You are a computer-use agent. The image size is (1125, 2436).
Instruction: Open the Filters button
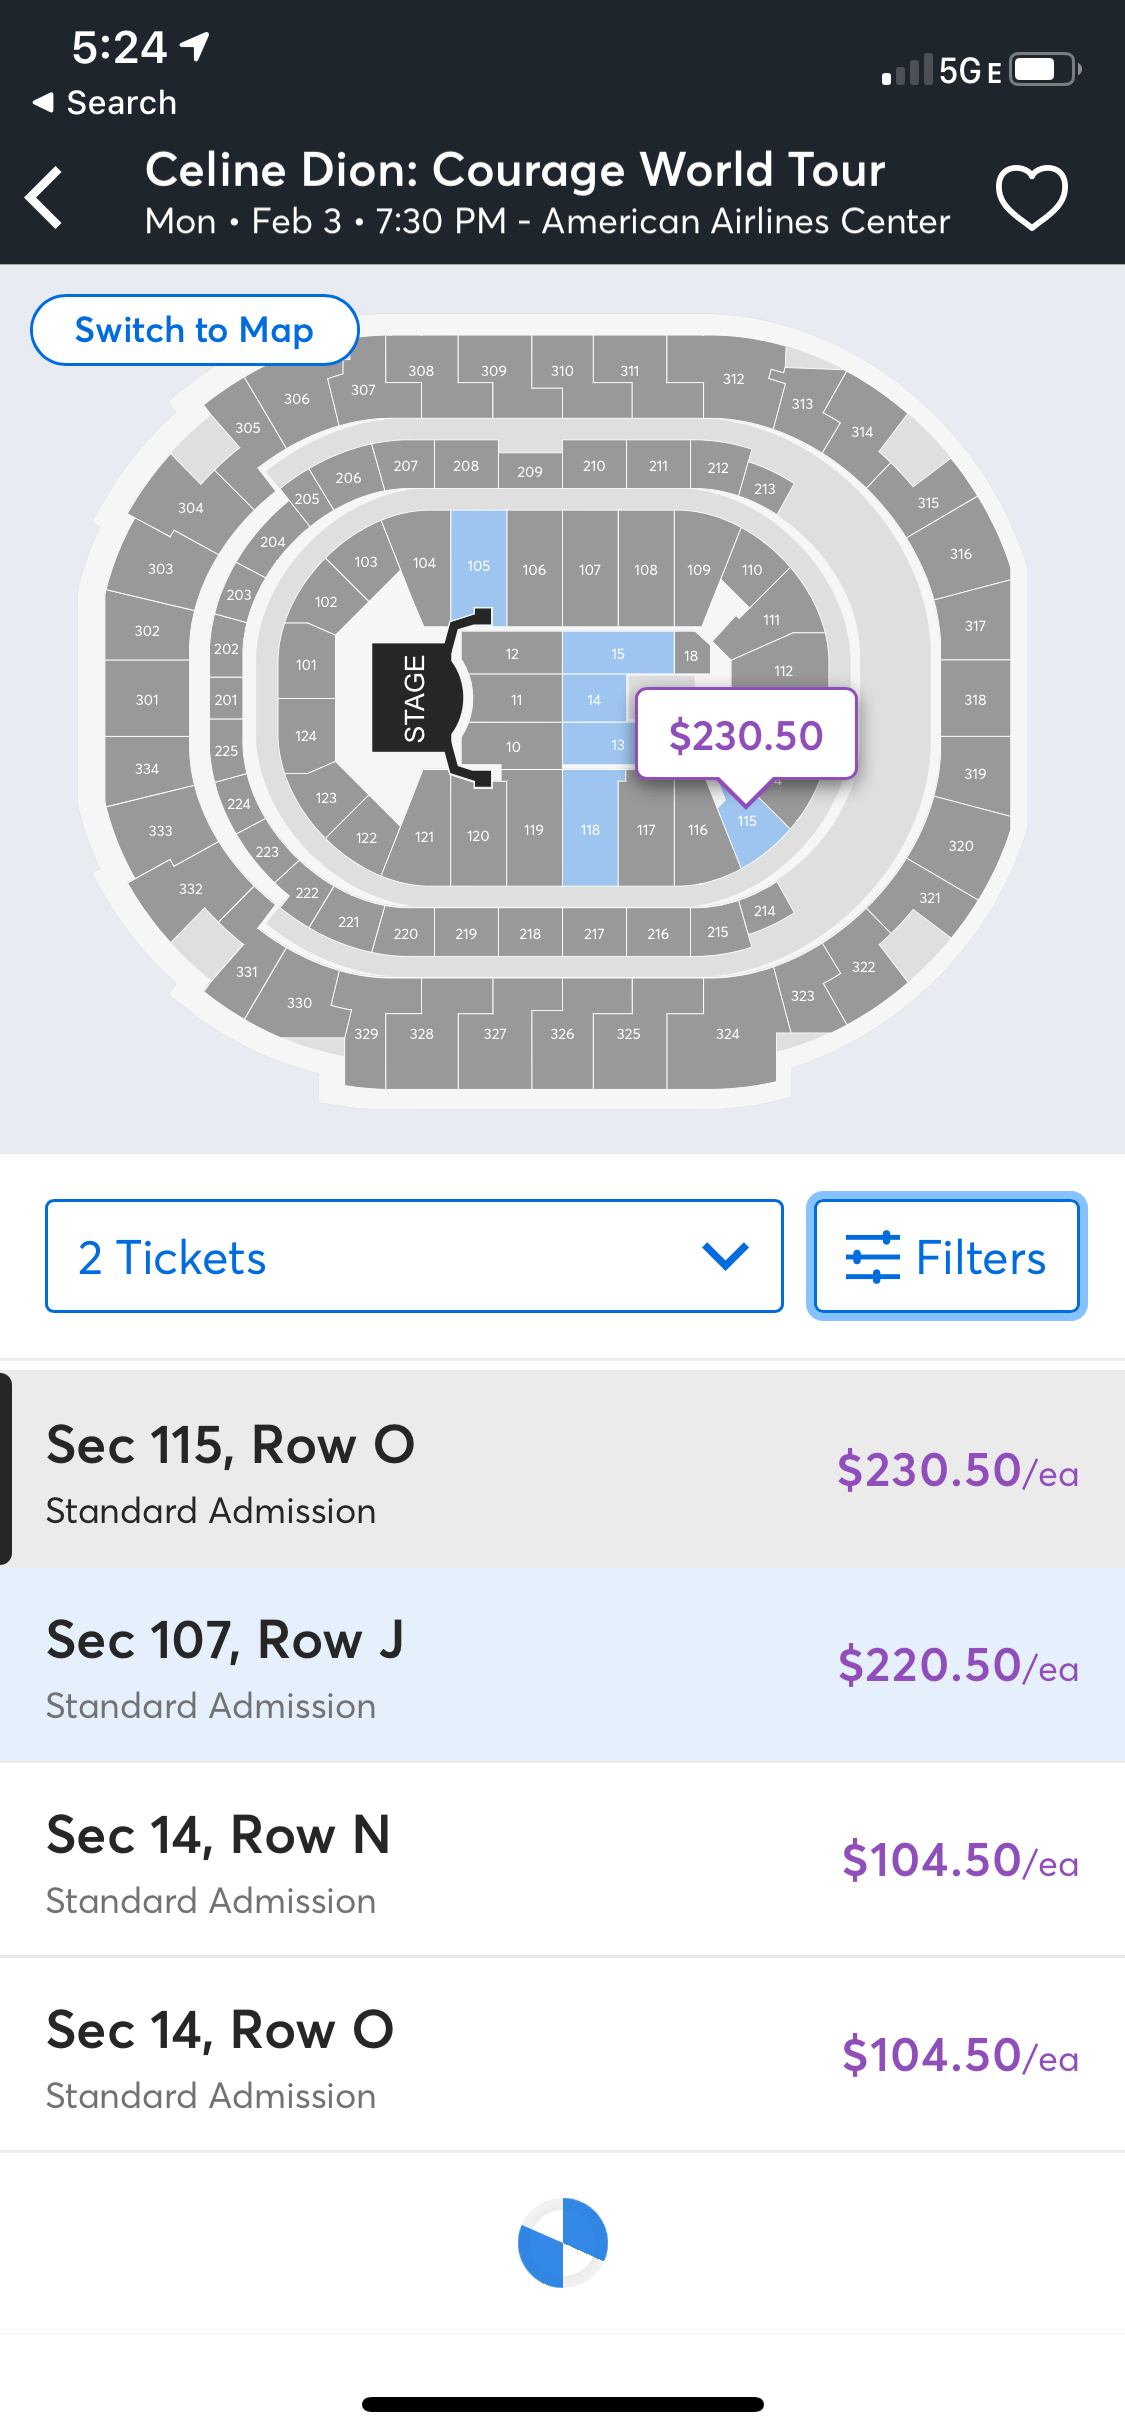(946, 1256)
